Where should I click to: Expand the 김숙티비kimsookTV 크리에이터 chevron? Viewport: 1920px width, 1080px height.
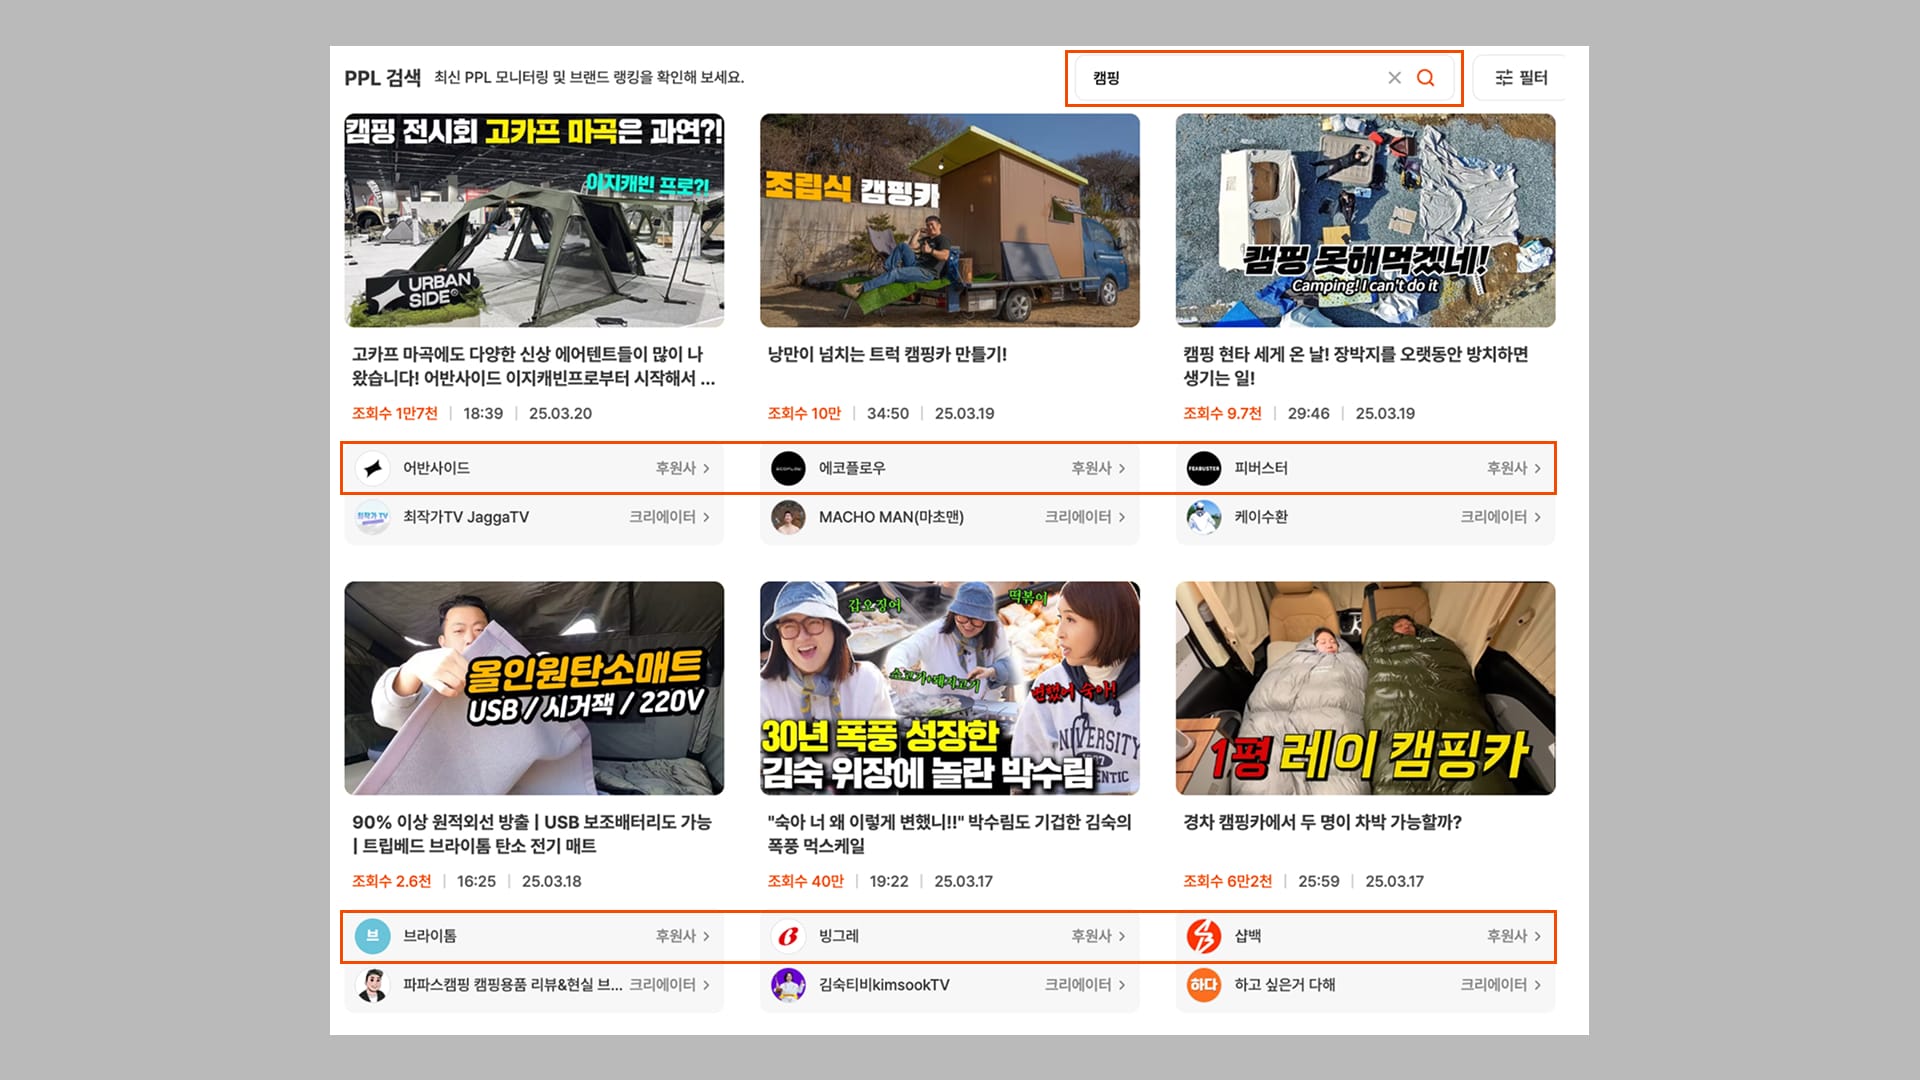1123,985
